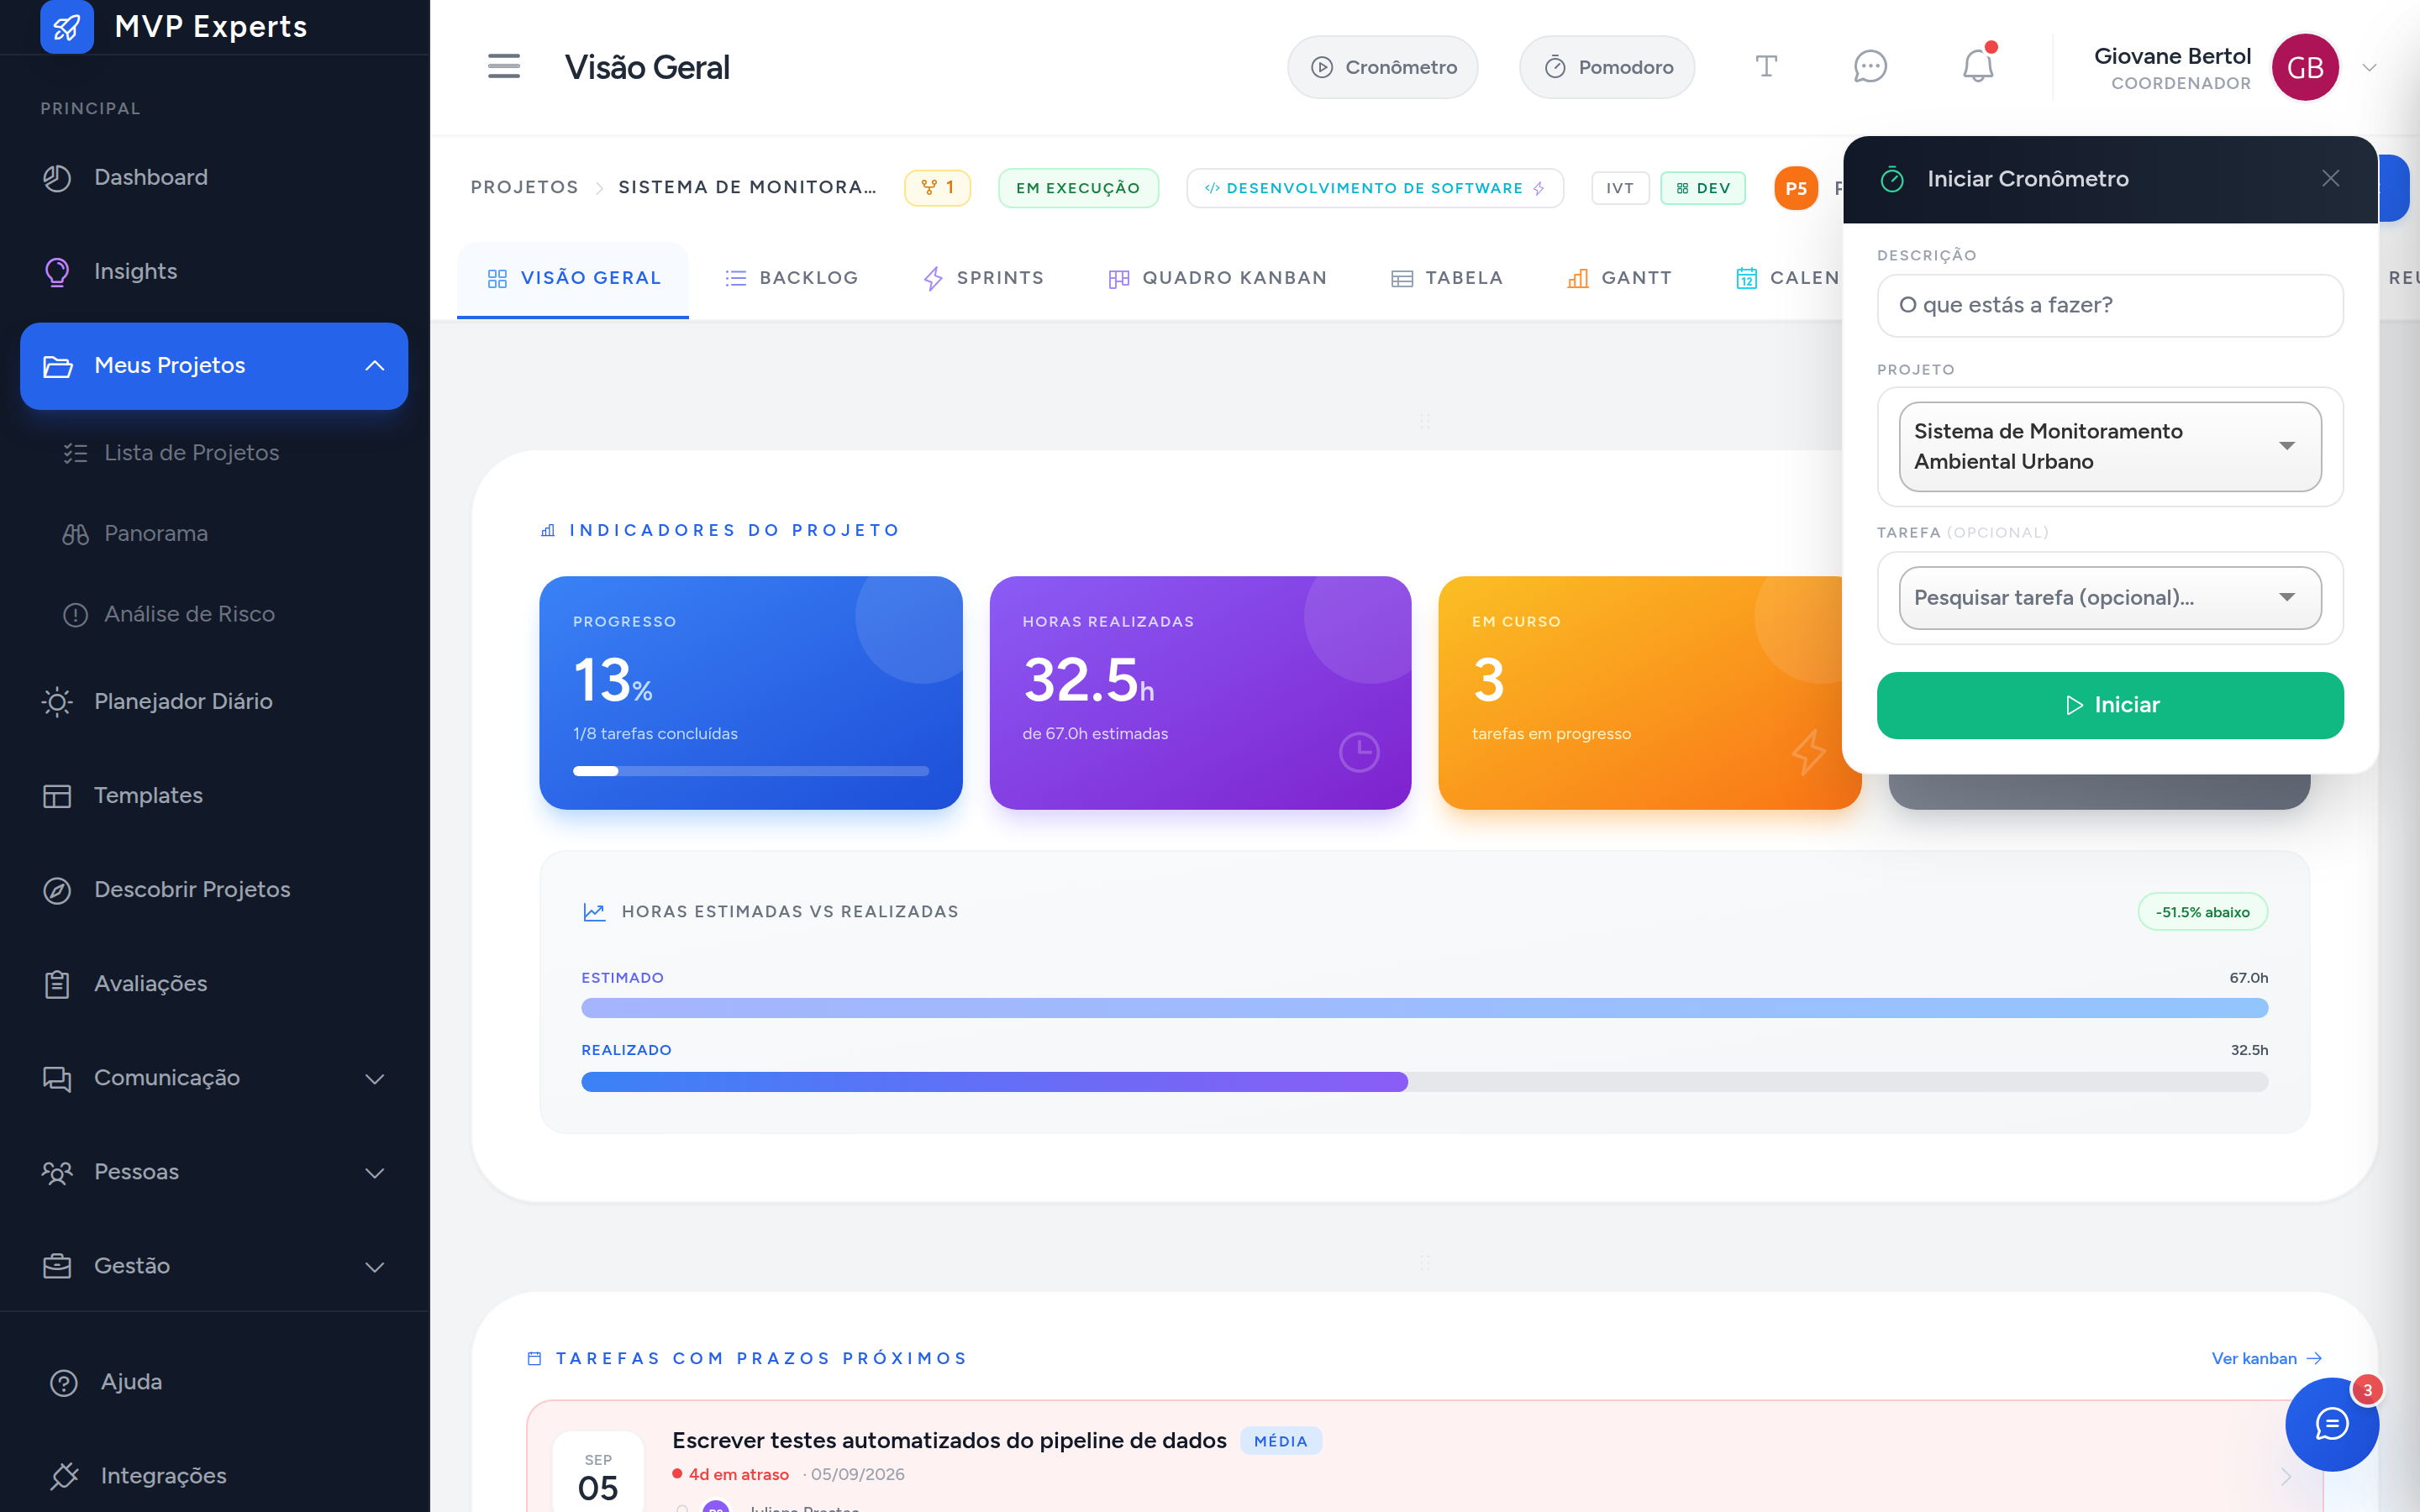
Task: Open the text size T icon
Action: [x=1766, y=67]
